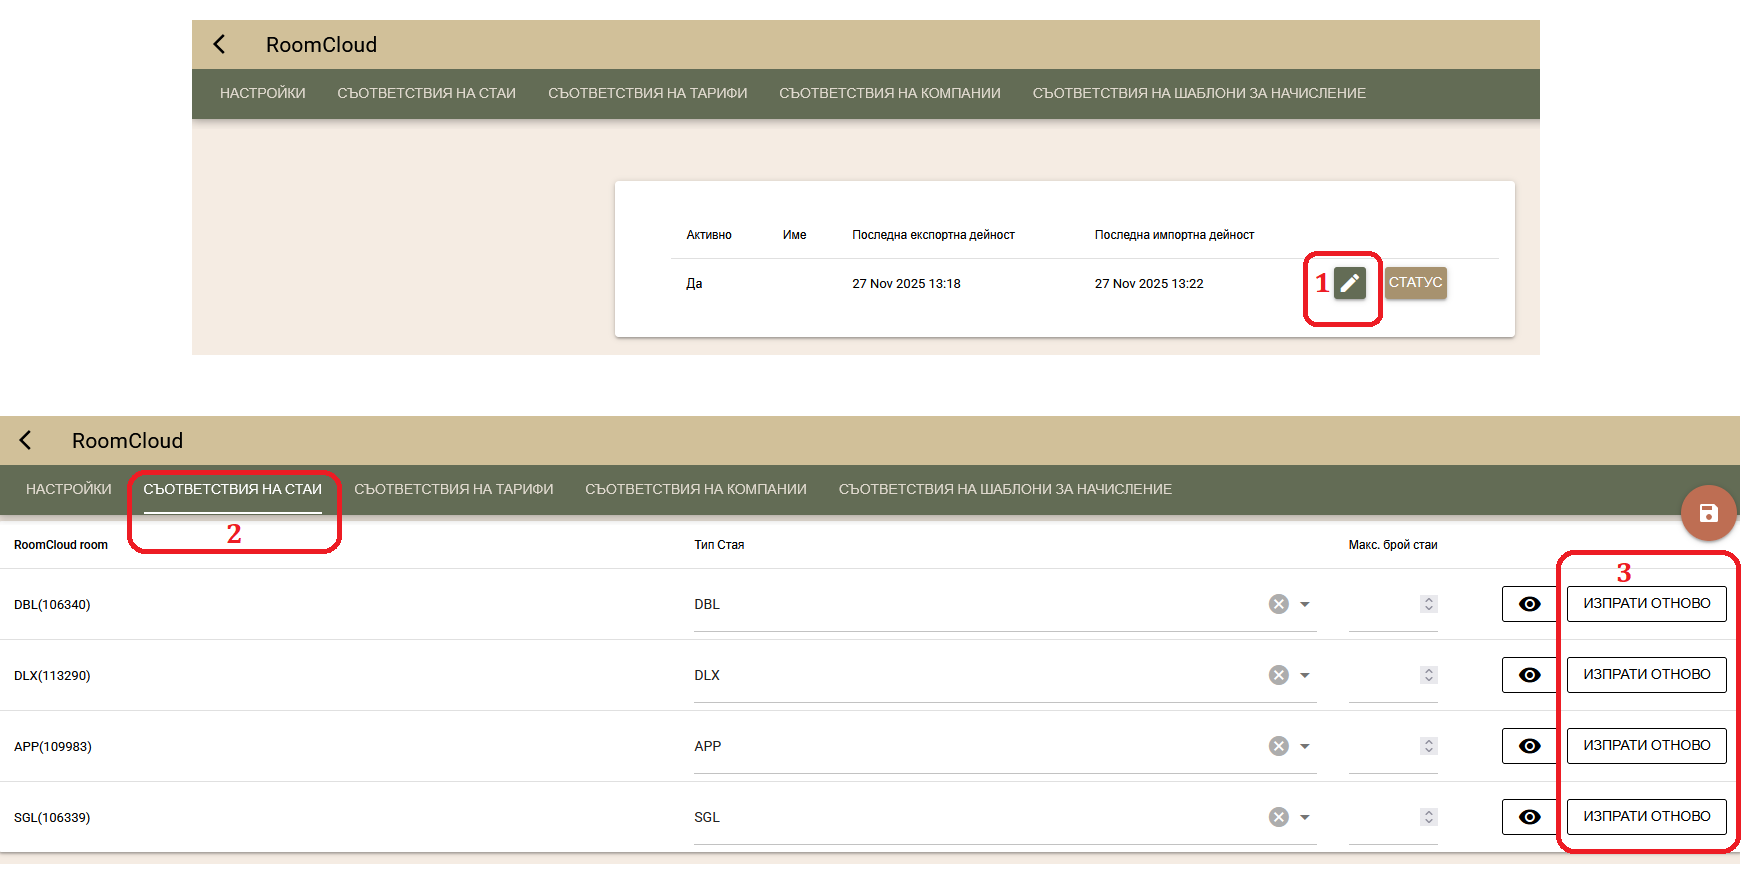This screenshot has height=876, width=1744.
Task: Clear the DBL room type selection
Action: [x=1278, y=604]
